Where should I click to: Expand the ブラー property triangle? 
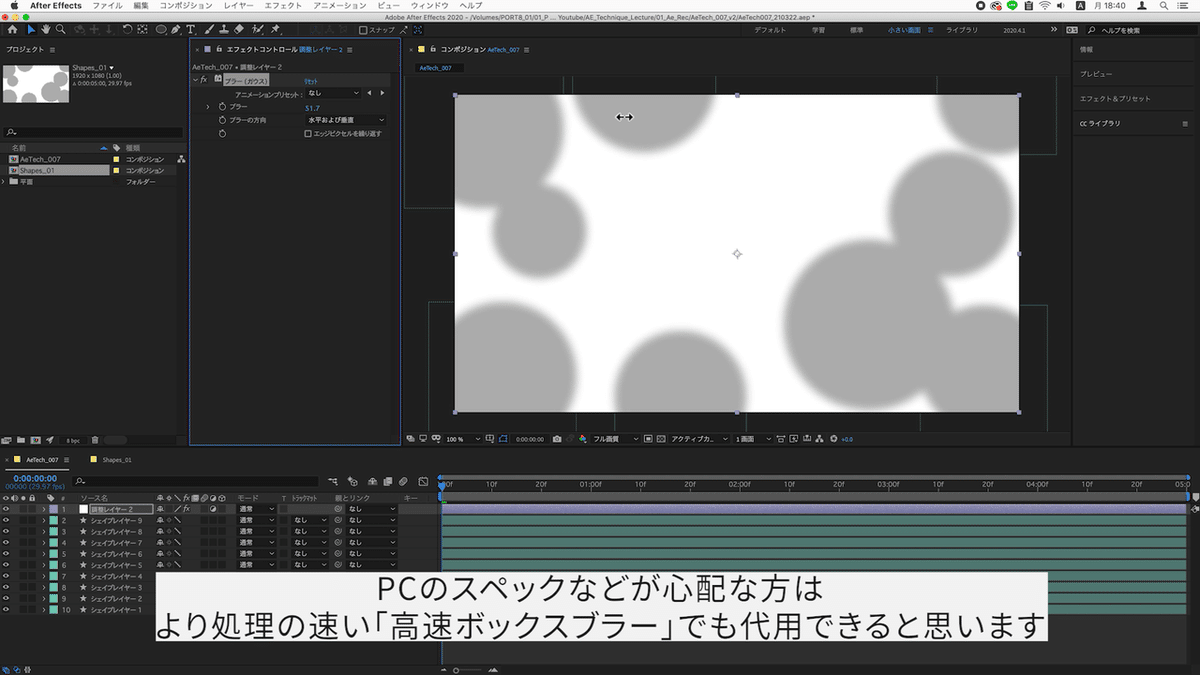click(x=208, y=106)
